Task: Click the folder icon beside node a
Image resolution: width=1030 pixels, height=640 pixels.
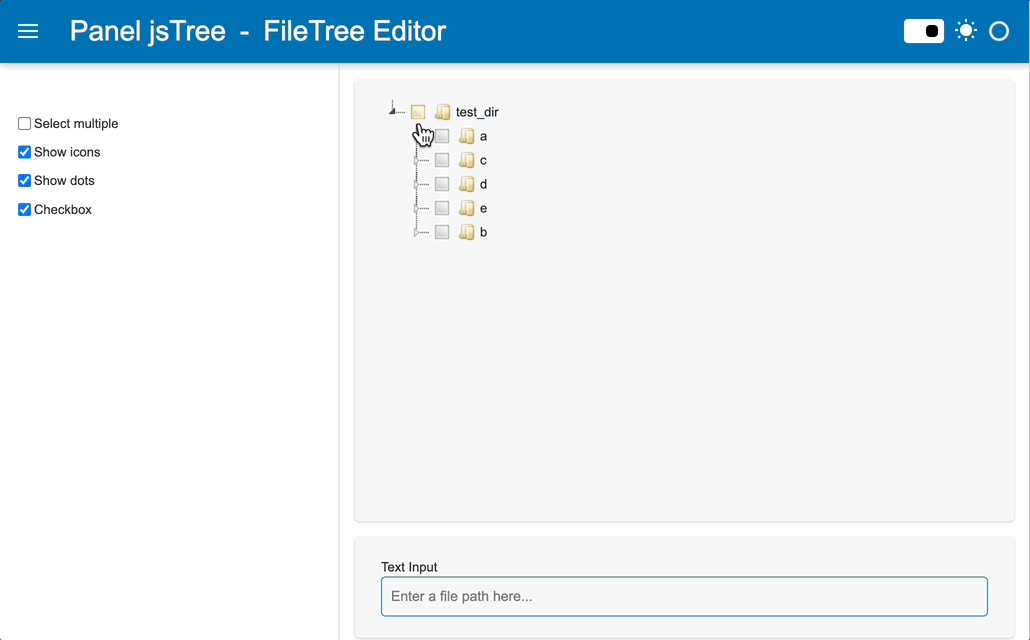Action: (466, 135)
